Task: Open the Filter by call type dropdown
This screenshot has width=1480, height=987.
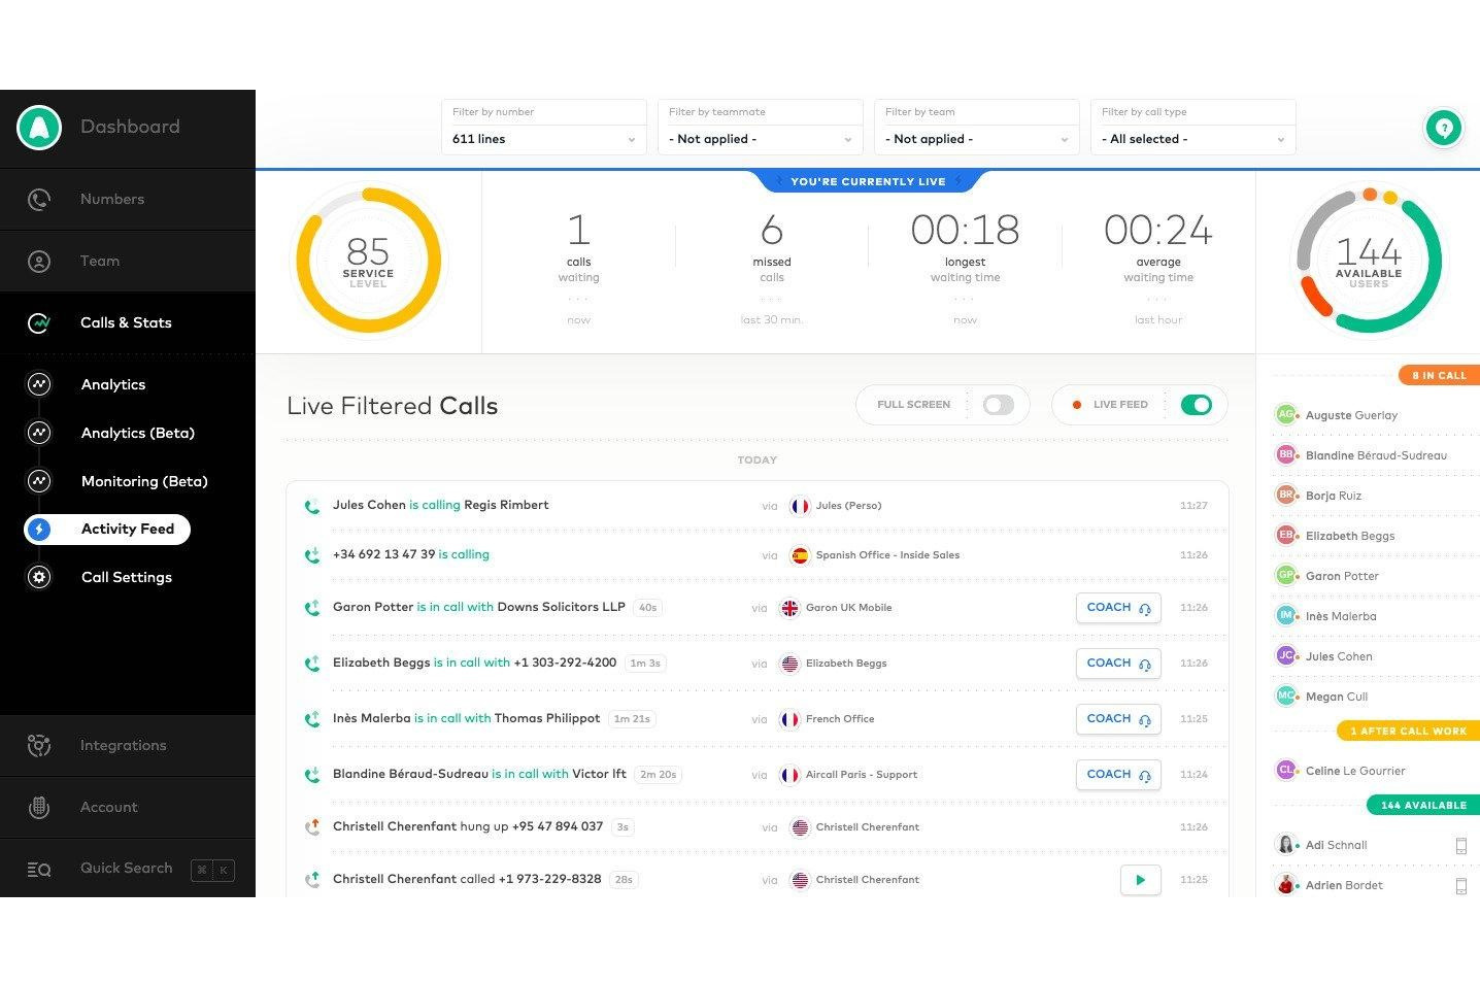Action: tap(1192, 139)
